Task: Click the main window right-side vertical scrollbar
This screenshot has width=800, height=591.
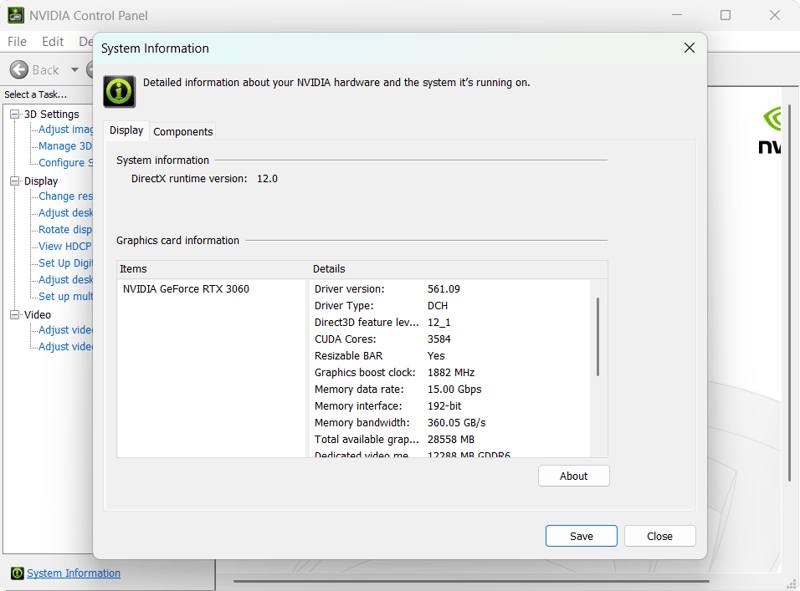Action: tap(790, 293)
